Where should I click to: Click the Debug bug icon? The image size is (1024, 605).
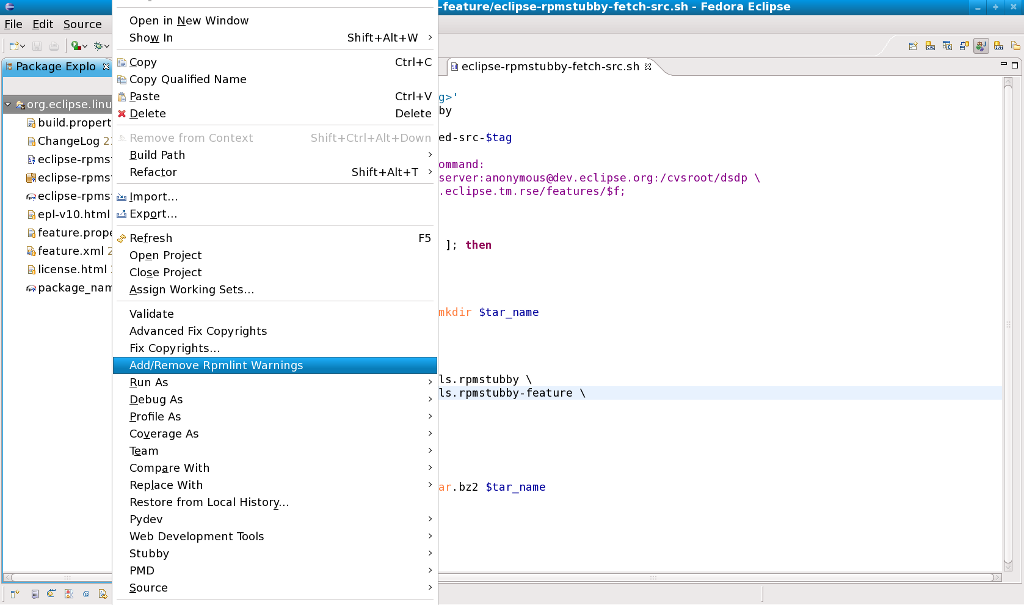99,46
